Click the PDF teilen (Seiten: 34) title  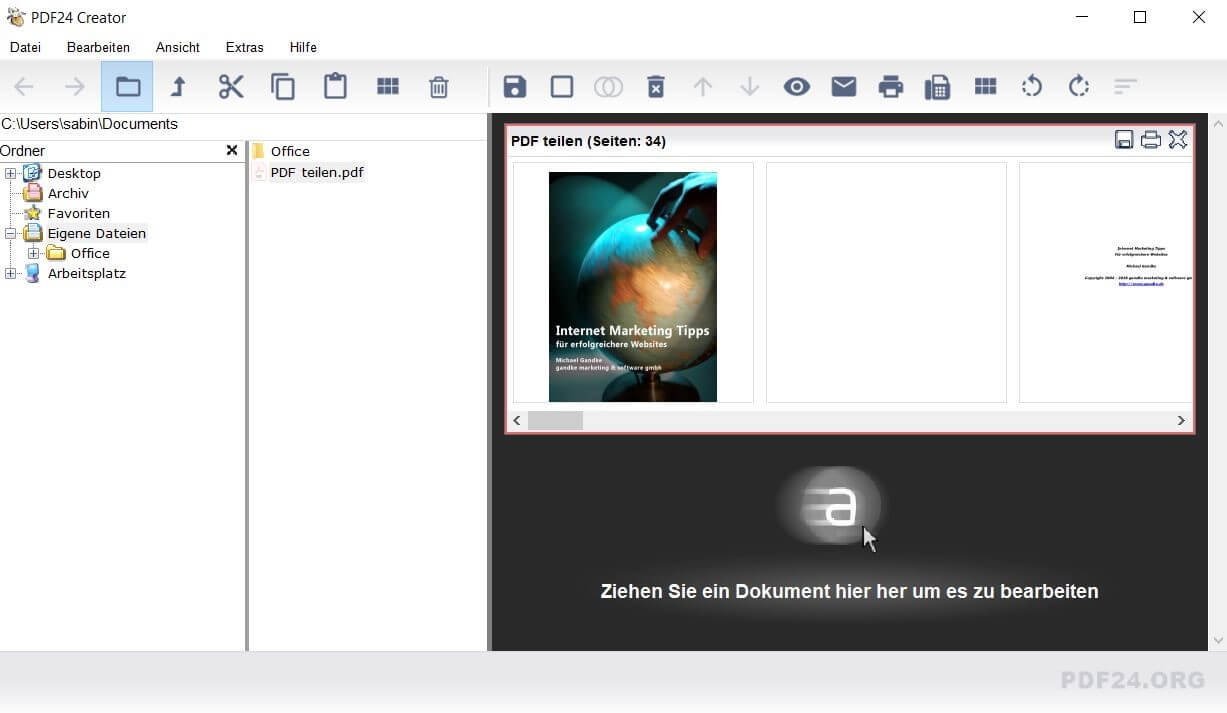(x=588, y=141)
